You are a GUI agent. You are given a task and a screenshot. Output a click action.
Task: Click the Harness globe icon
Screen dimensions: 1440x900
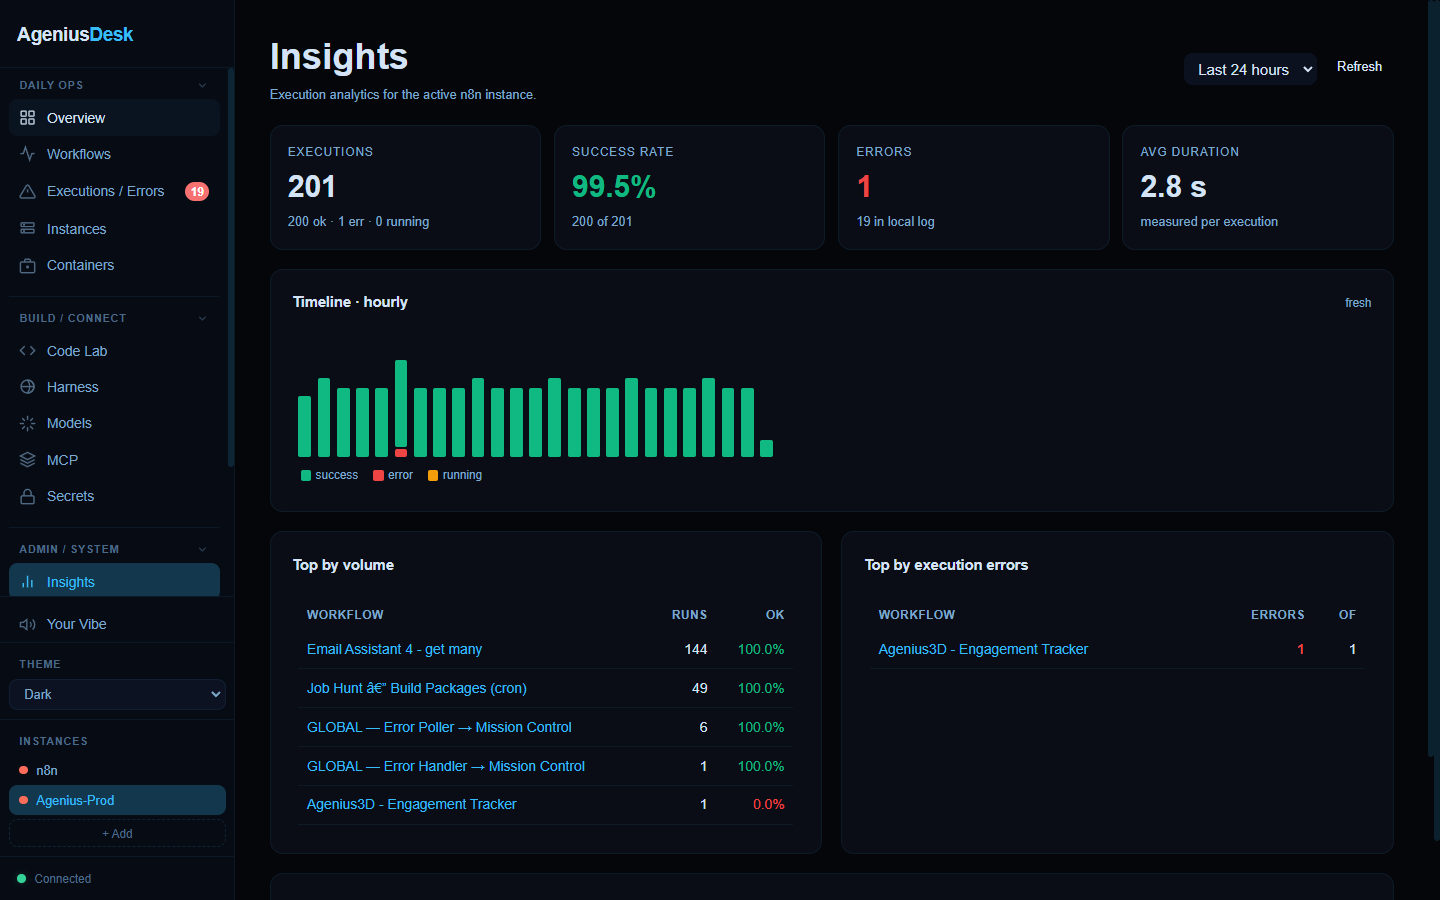pos(27,387)
